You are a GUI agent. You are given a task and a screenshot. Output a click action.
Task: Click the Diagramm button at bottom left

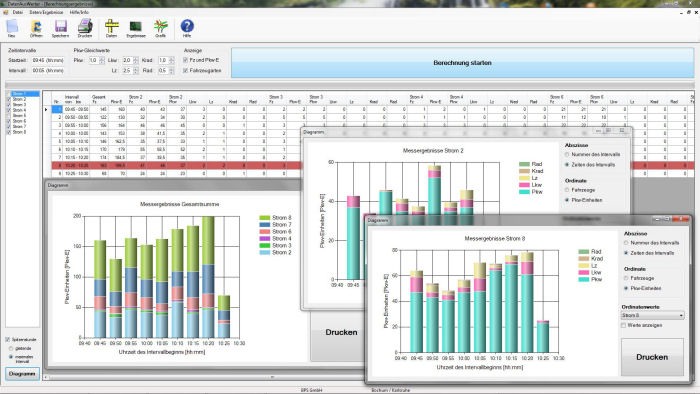click(22, 374)
